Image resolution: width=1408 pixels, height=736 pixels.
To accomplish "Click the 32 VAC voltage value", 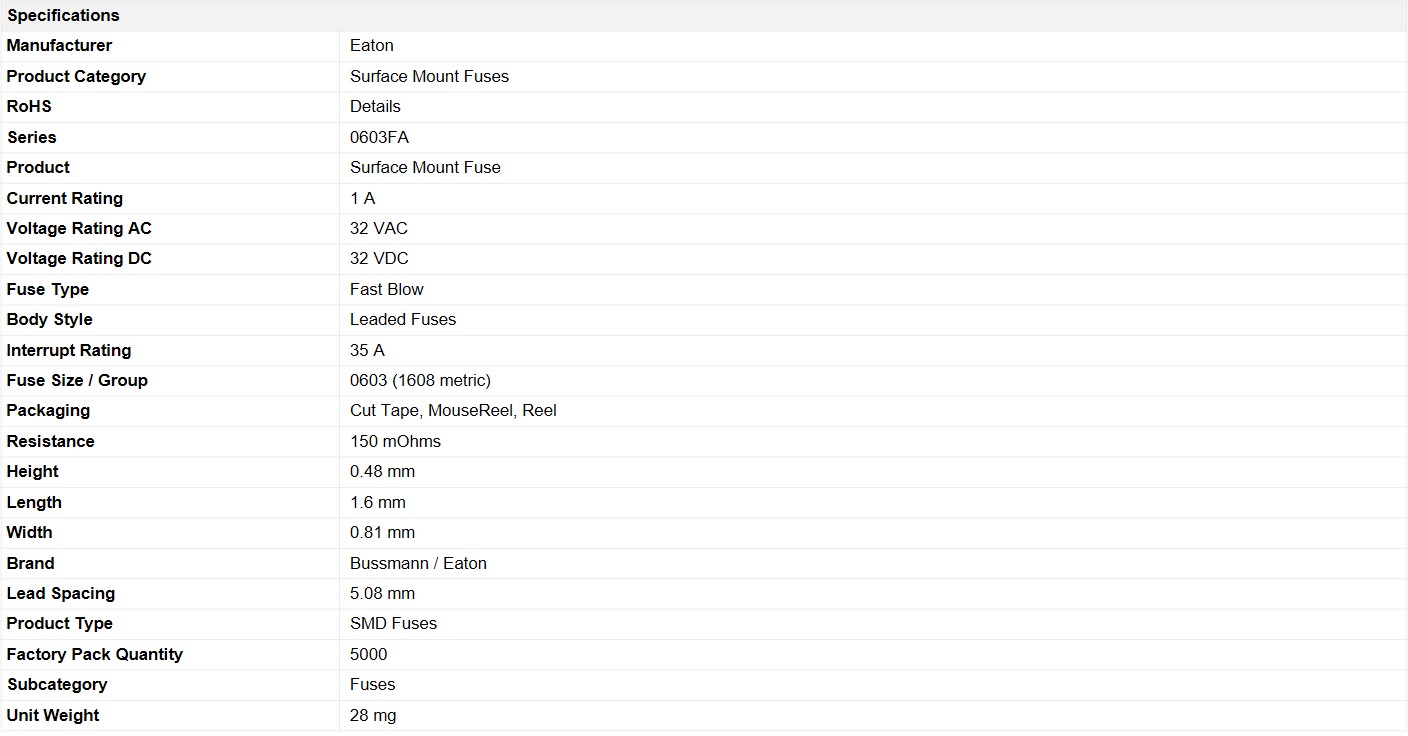I will tap(379, 228).
